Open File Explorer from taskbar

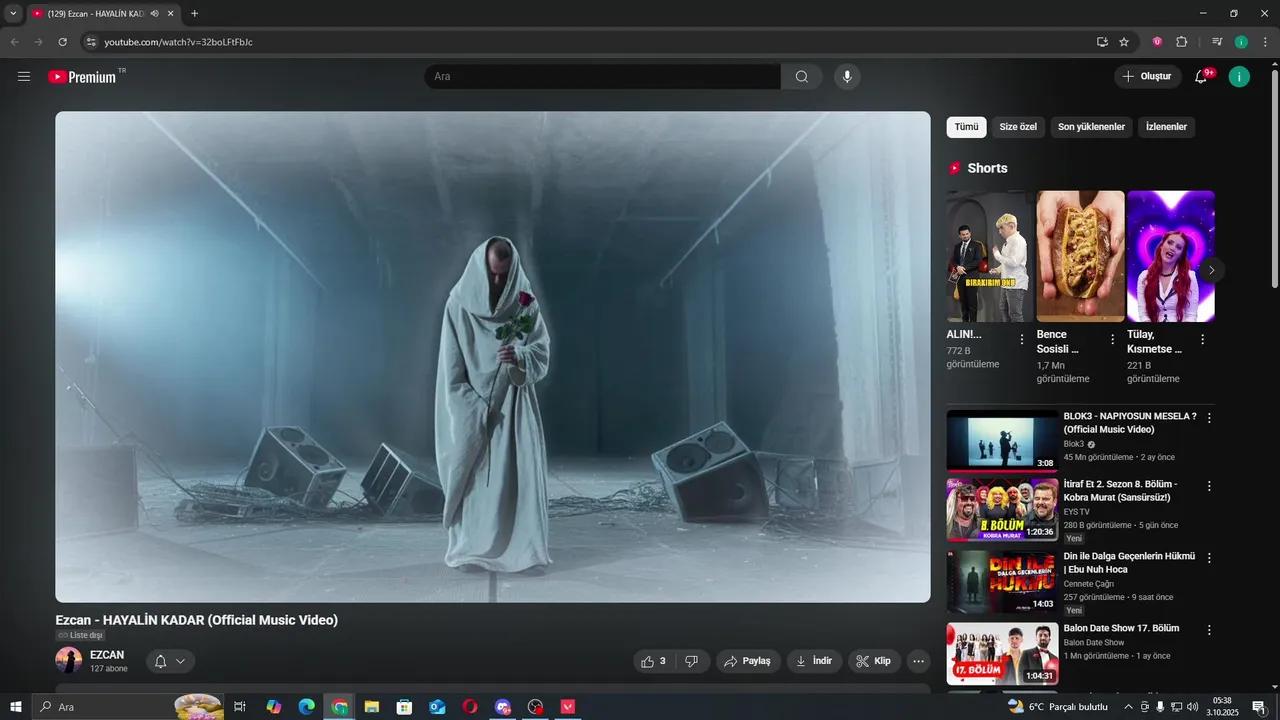[x=372, y=707]
